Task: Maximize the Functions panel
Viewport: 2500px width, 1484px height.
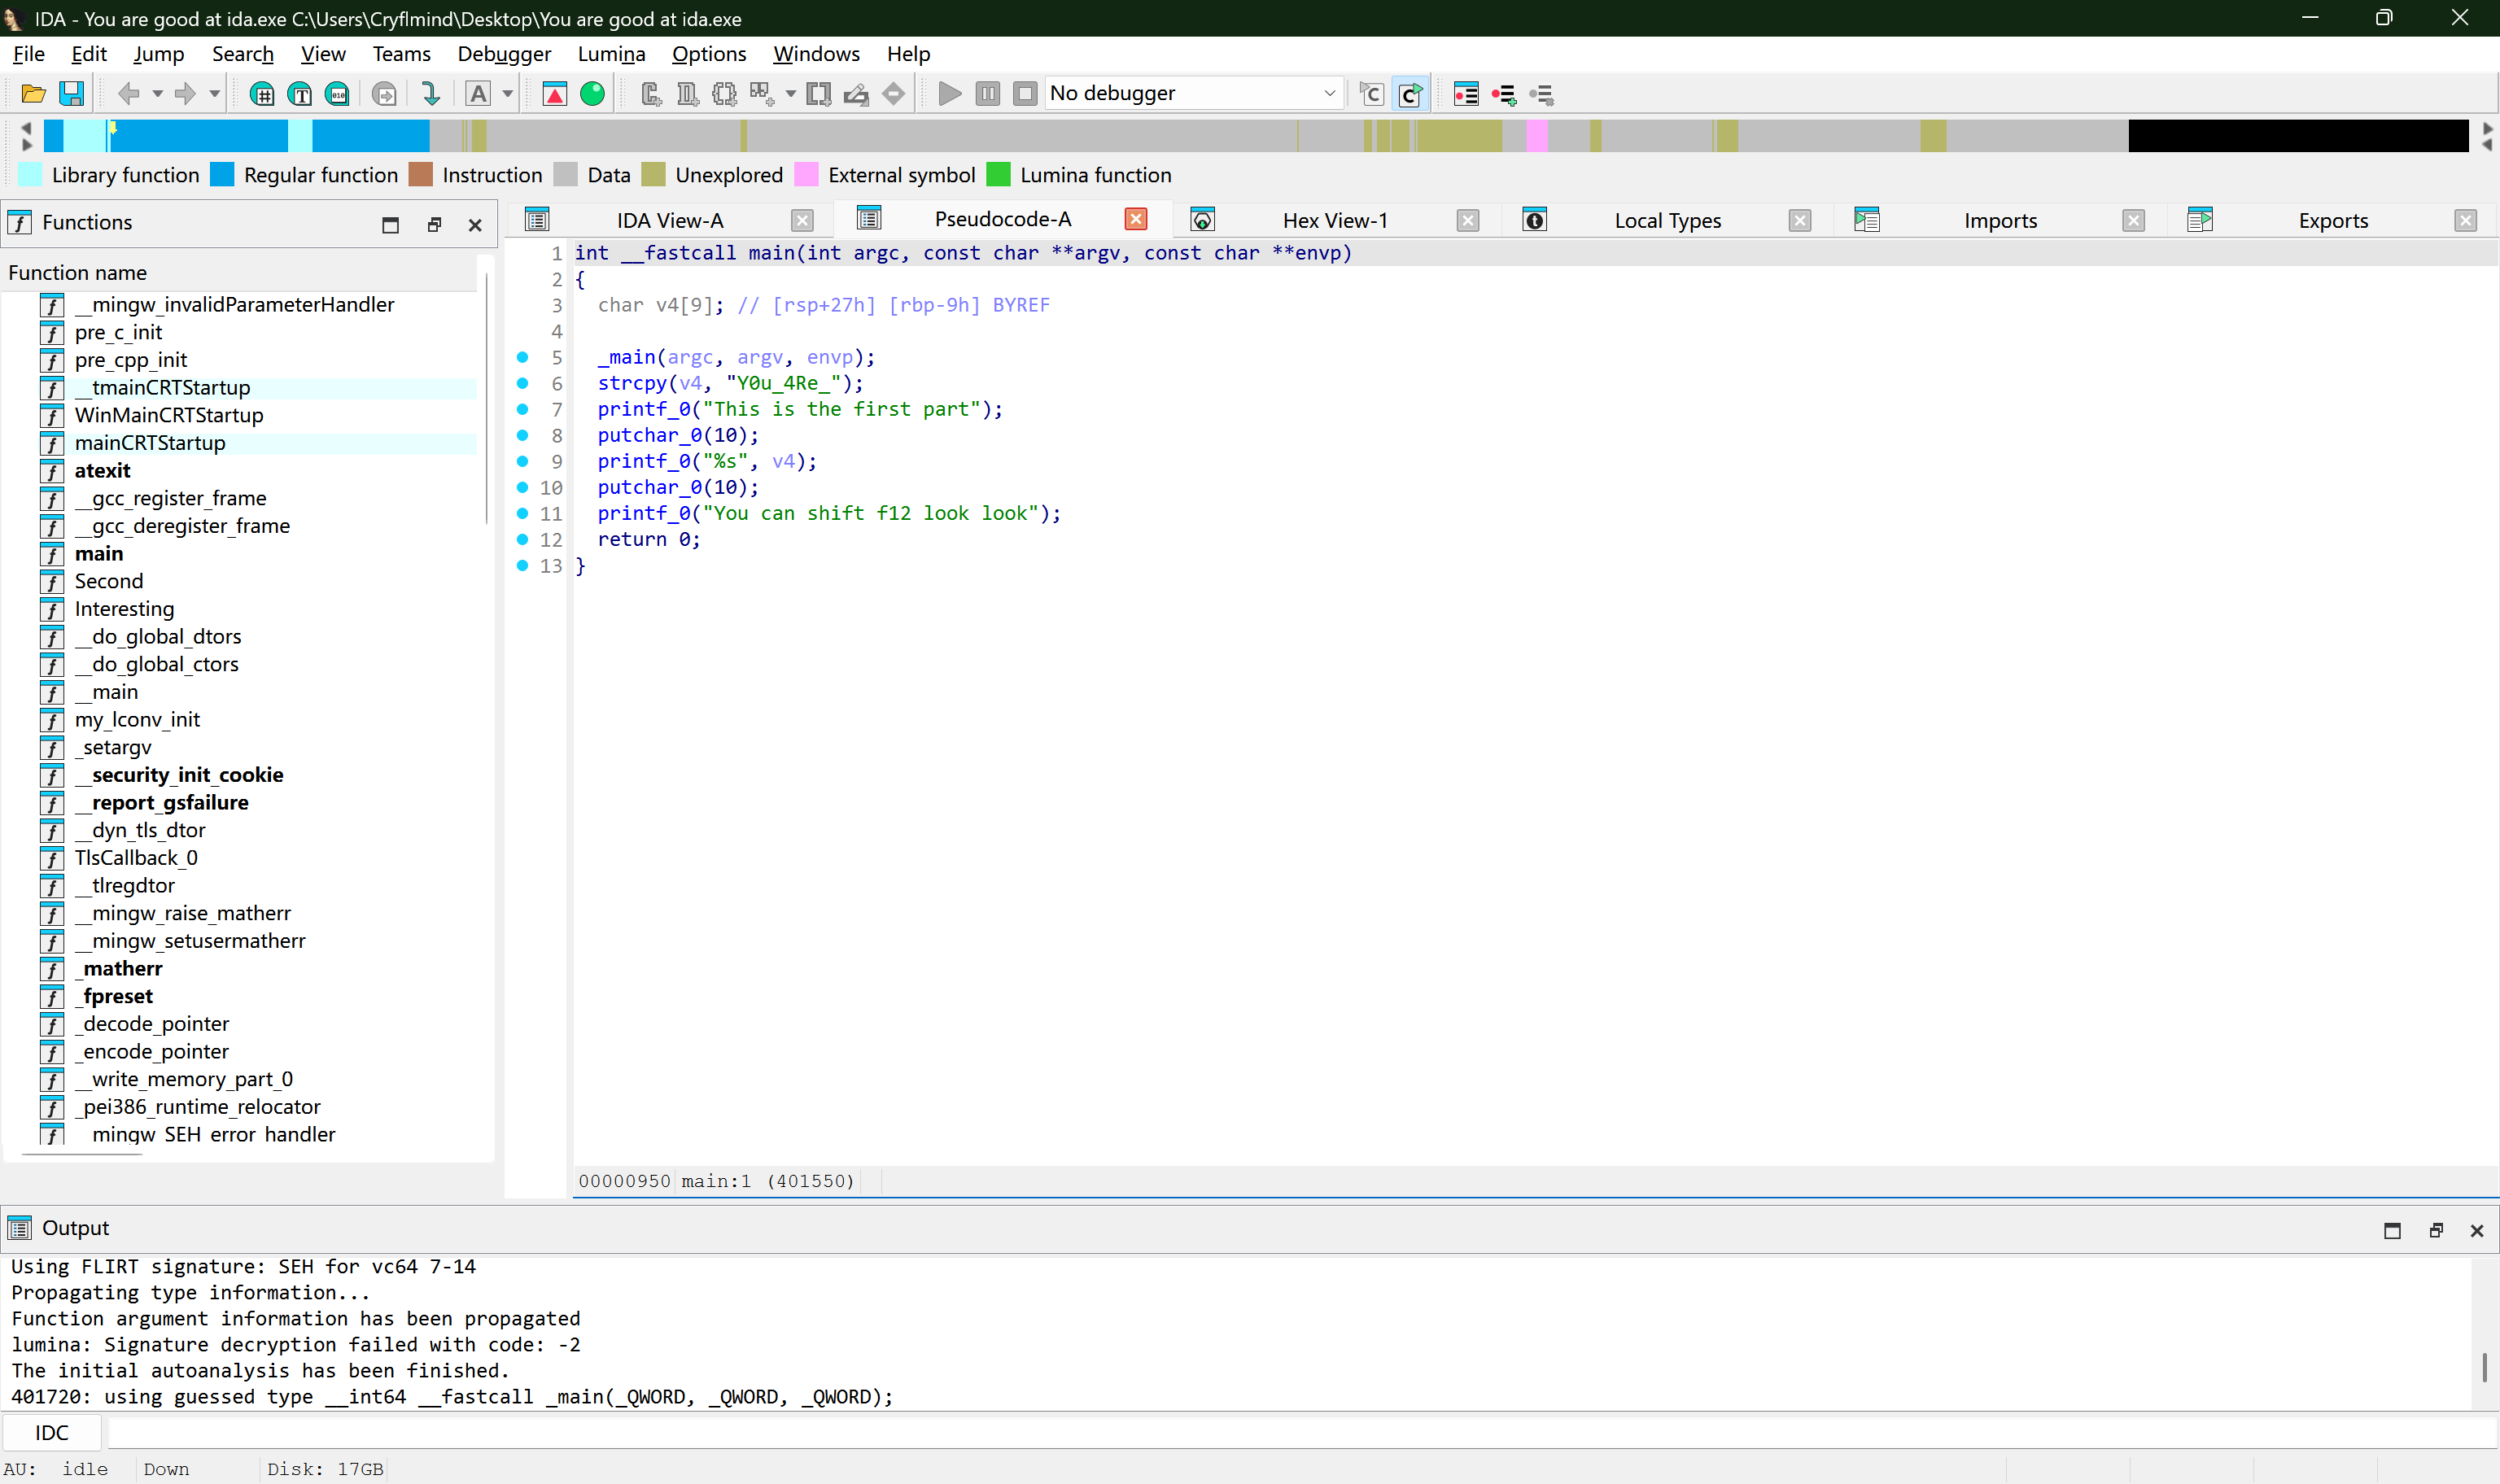Action: 390,225
